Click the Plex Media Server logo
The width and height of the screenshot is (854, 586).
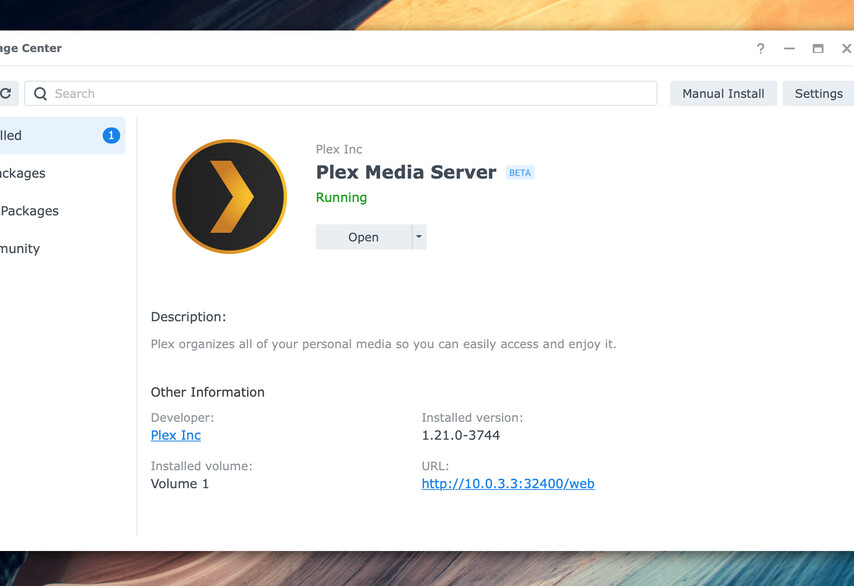pos(229,197)
